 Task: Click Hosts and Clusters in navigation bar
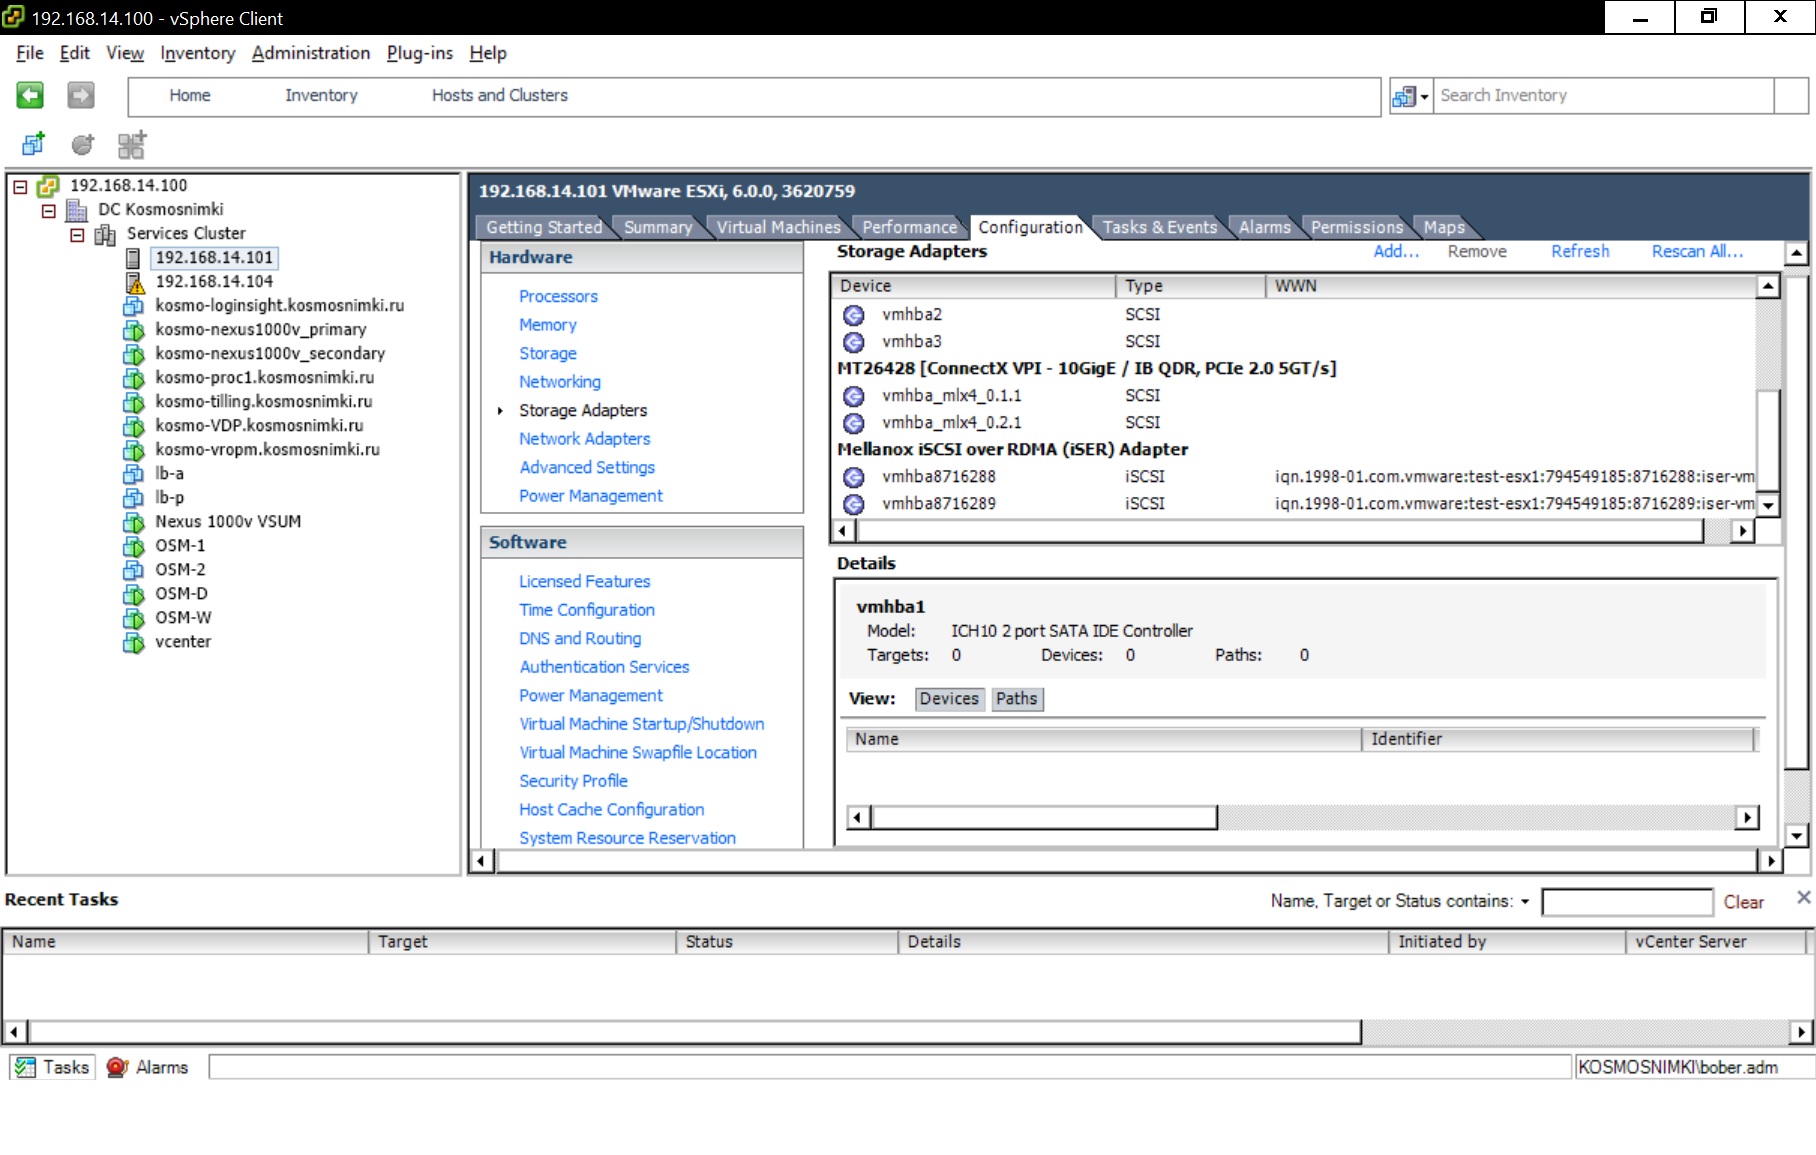click(499, 95)
